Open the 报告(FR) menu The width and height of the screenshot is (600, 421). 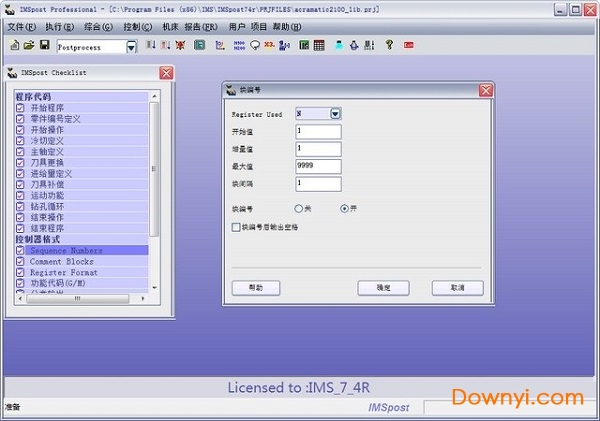coord(201,27)
